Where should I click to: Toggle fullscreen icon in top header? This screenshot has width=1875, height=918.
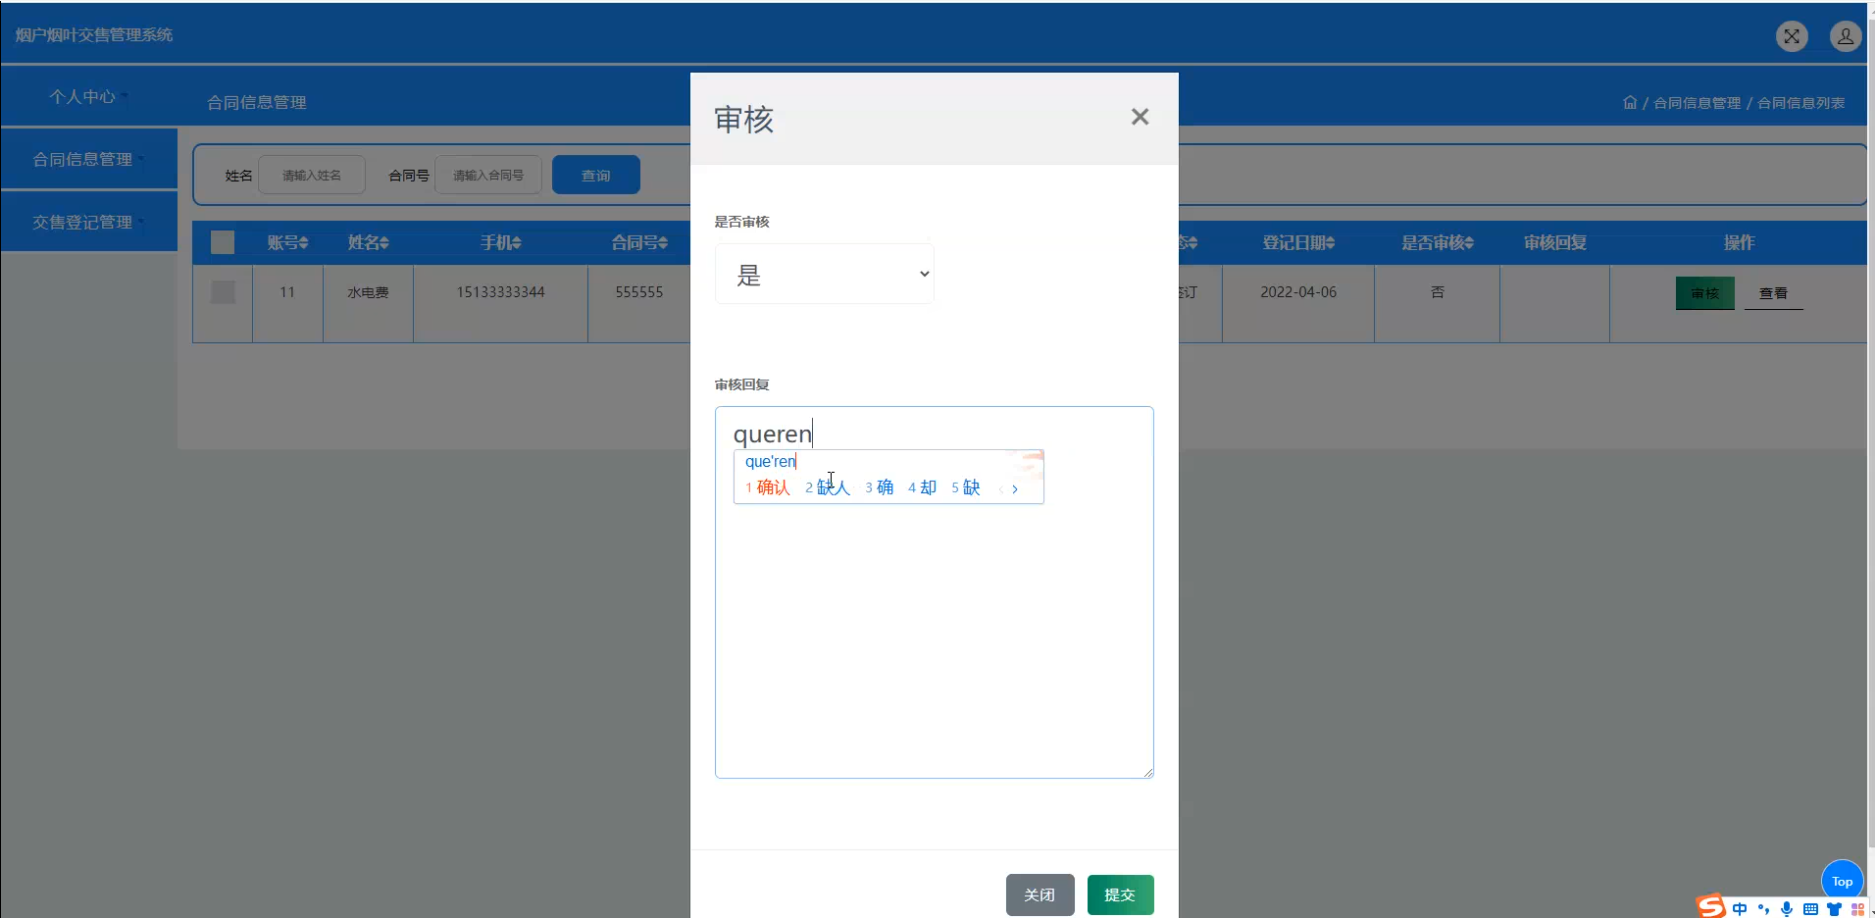pyautogui.click(x=1791, y=36)
